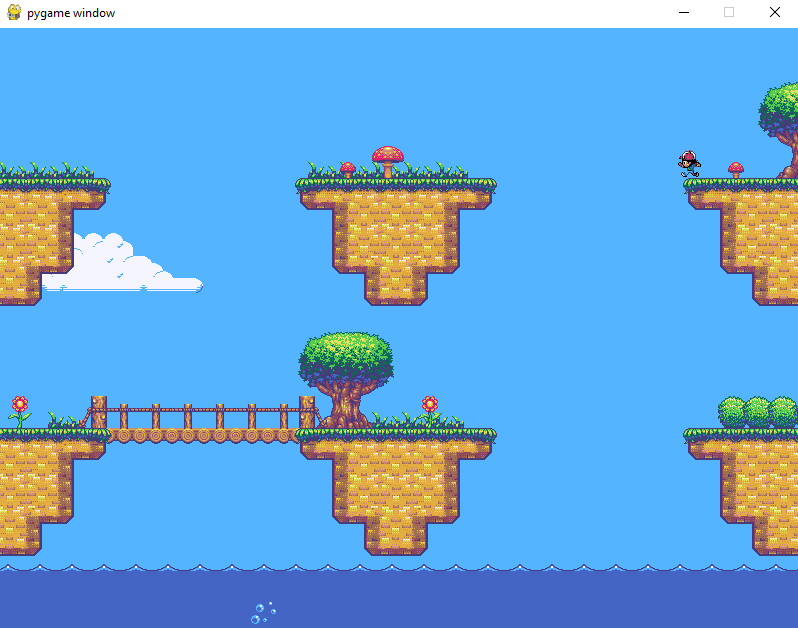Click the large red spotted mushroom
Image resolution: width=798 pixels, height=628 pixels.
[x=388, y=159]
